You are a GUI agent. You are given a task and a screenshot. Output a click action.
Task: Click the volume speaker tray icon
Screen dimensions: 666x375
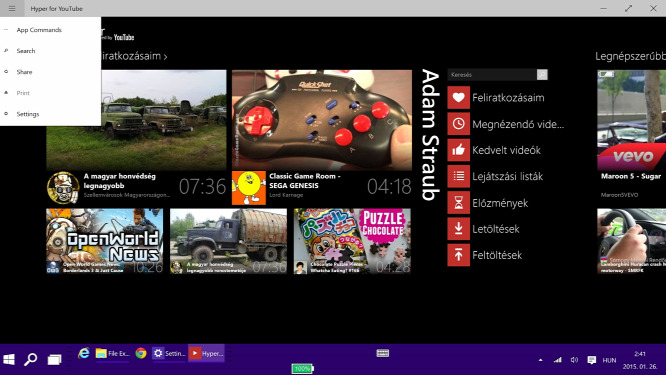[x=574, y=360]
